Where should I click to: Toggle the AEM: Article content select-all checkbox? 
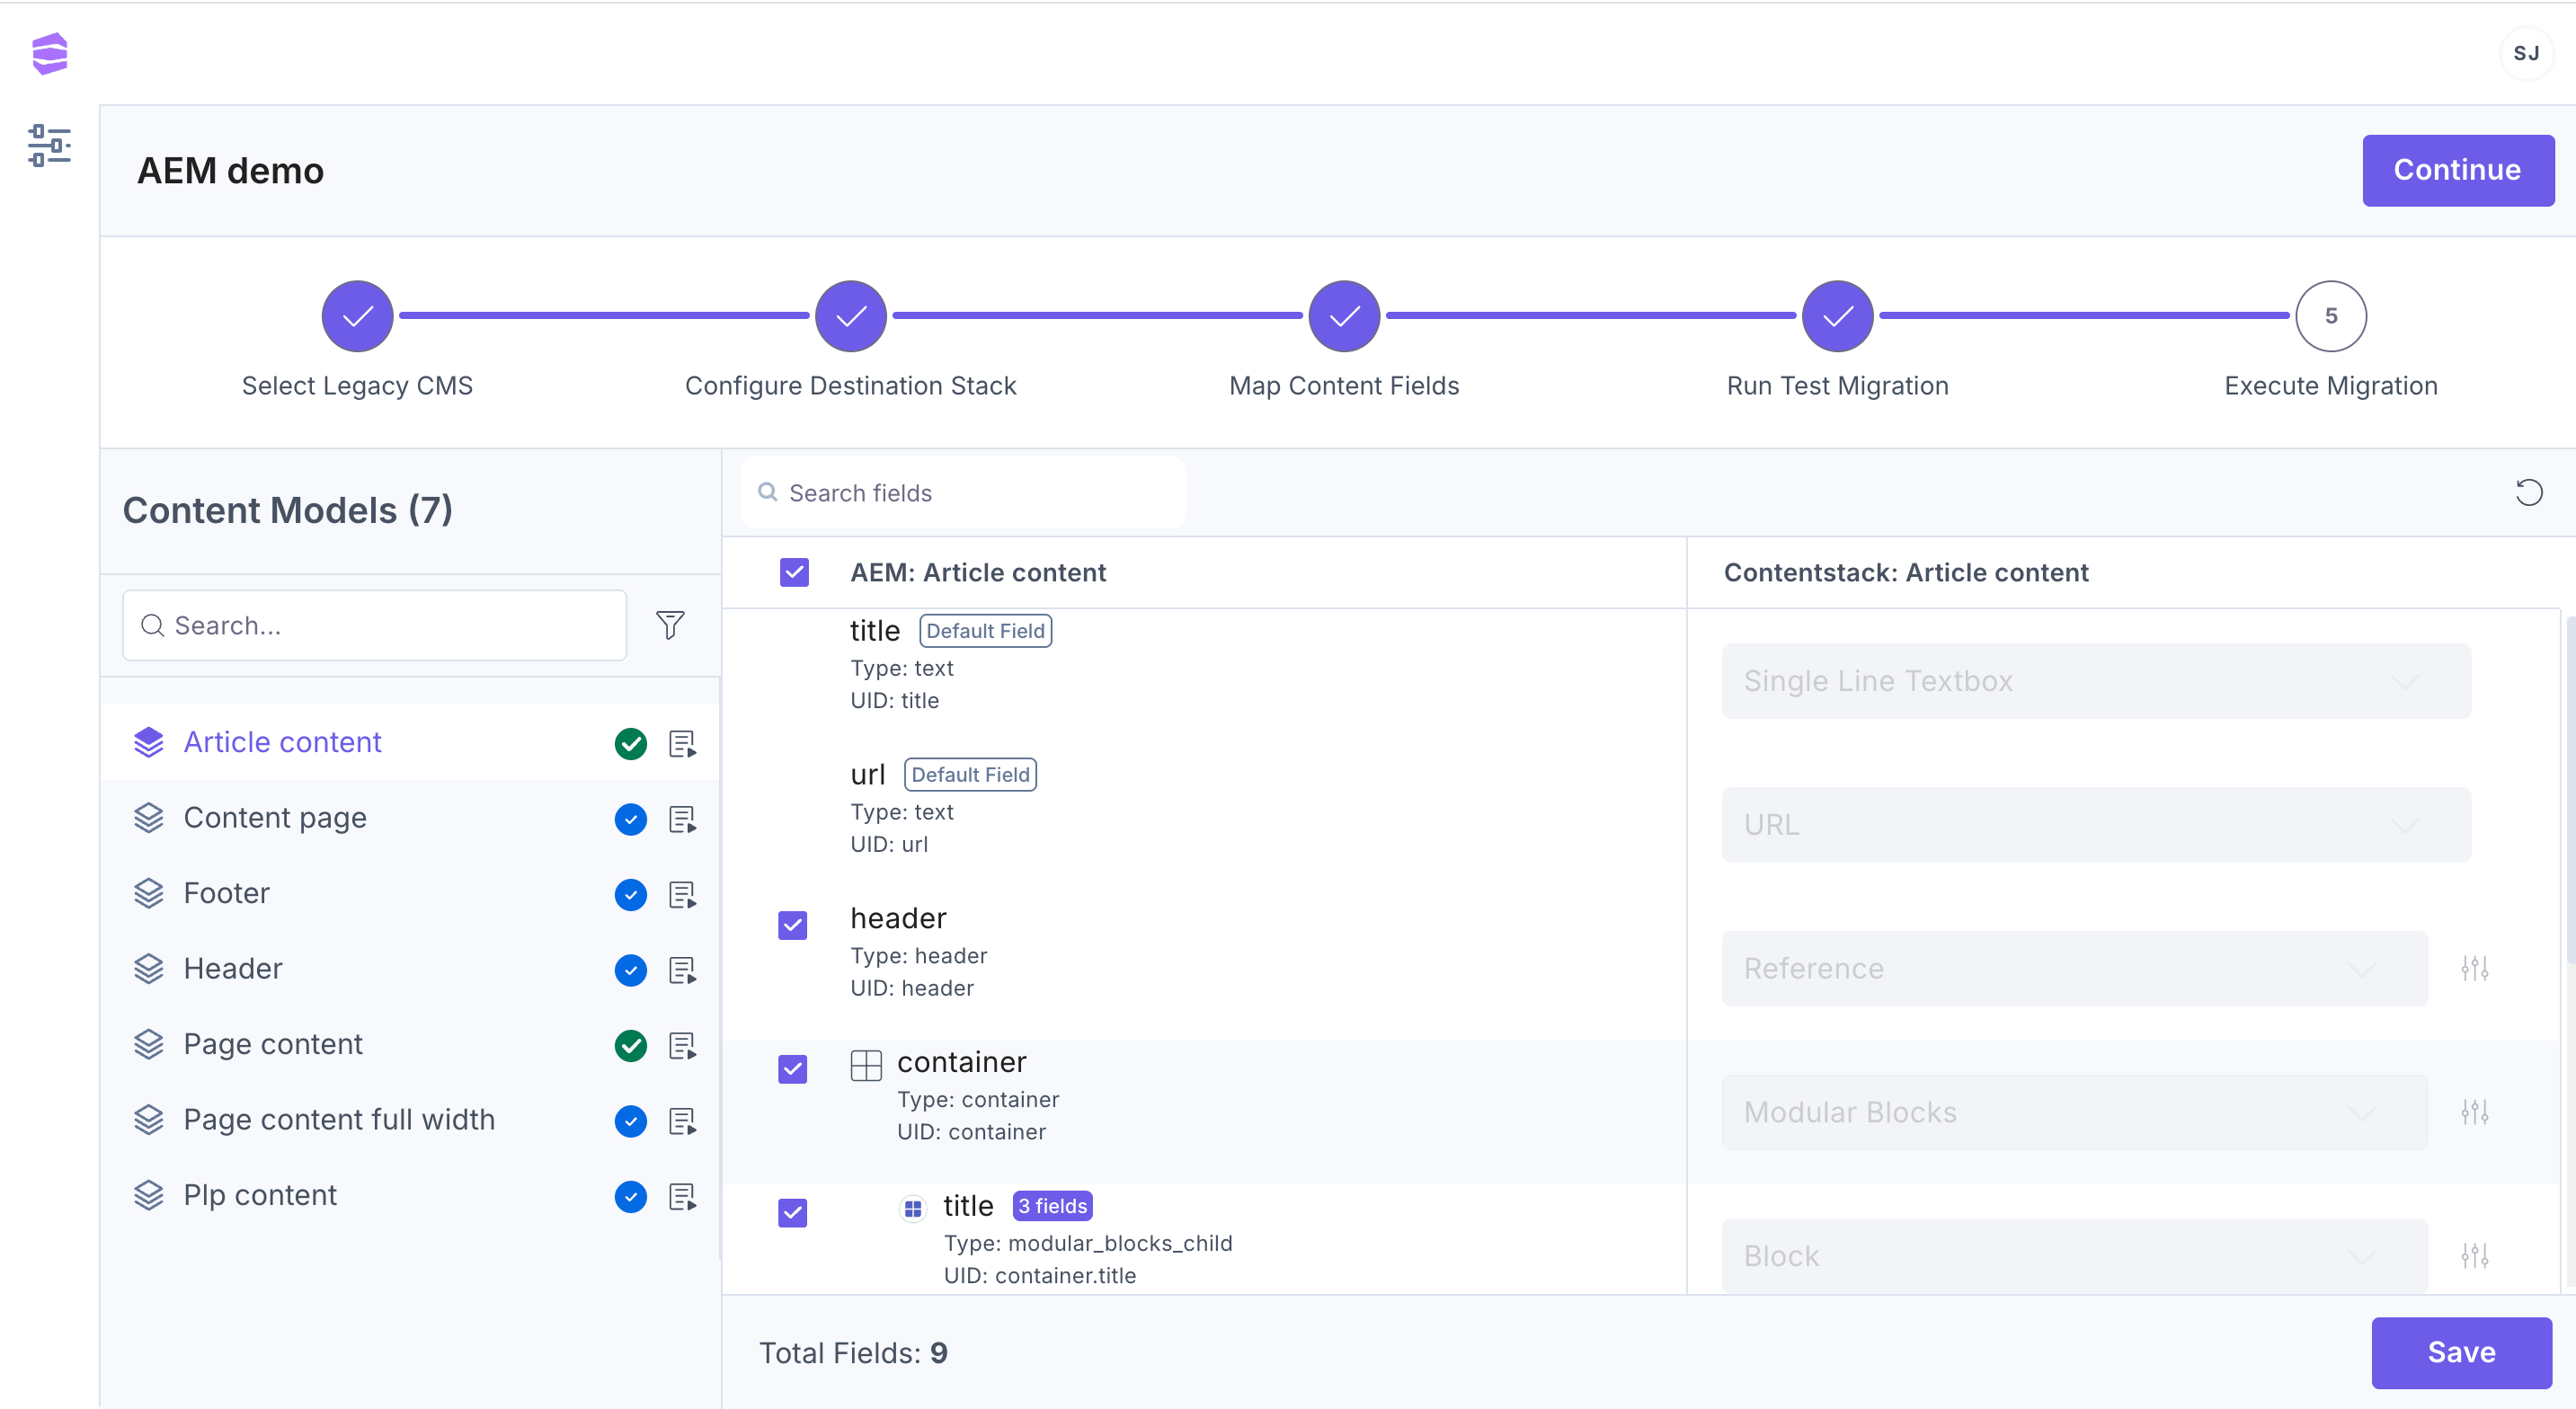(794, 572)
